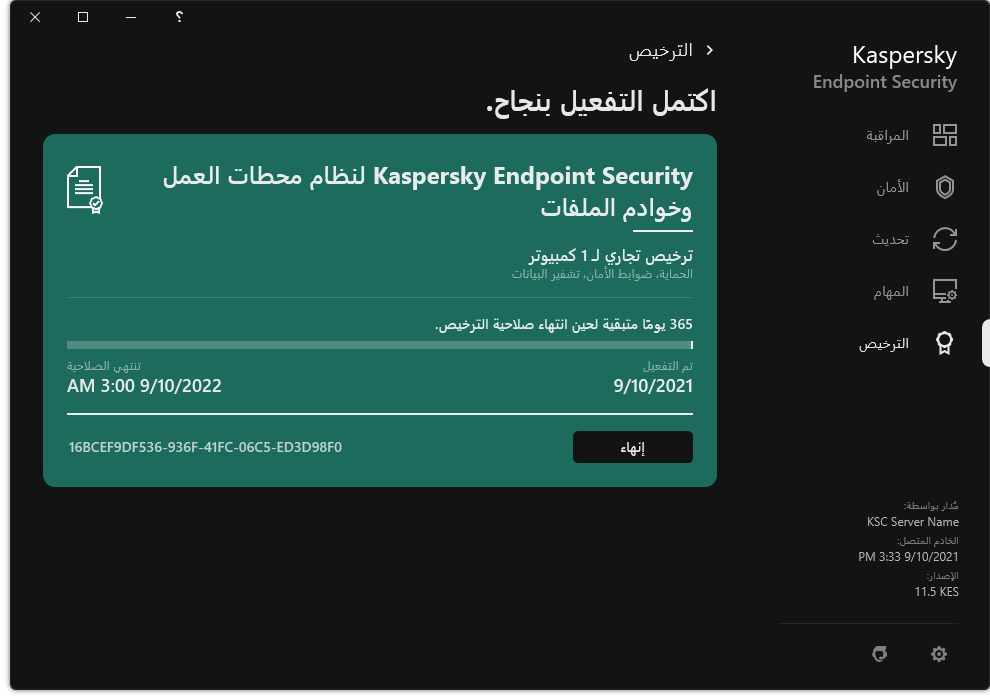This screenshot has width=990, height=700.
Task: Open application settings via gear icon
Action: 938,654
